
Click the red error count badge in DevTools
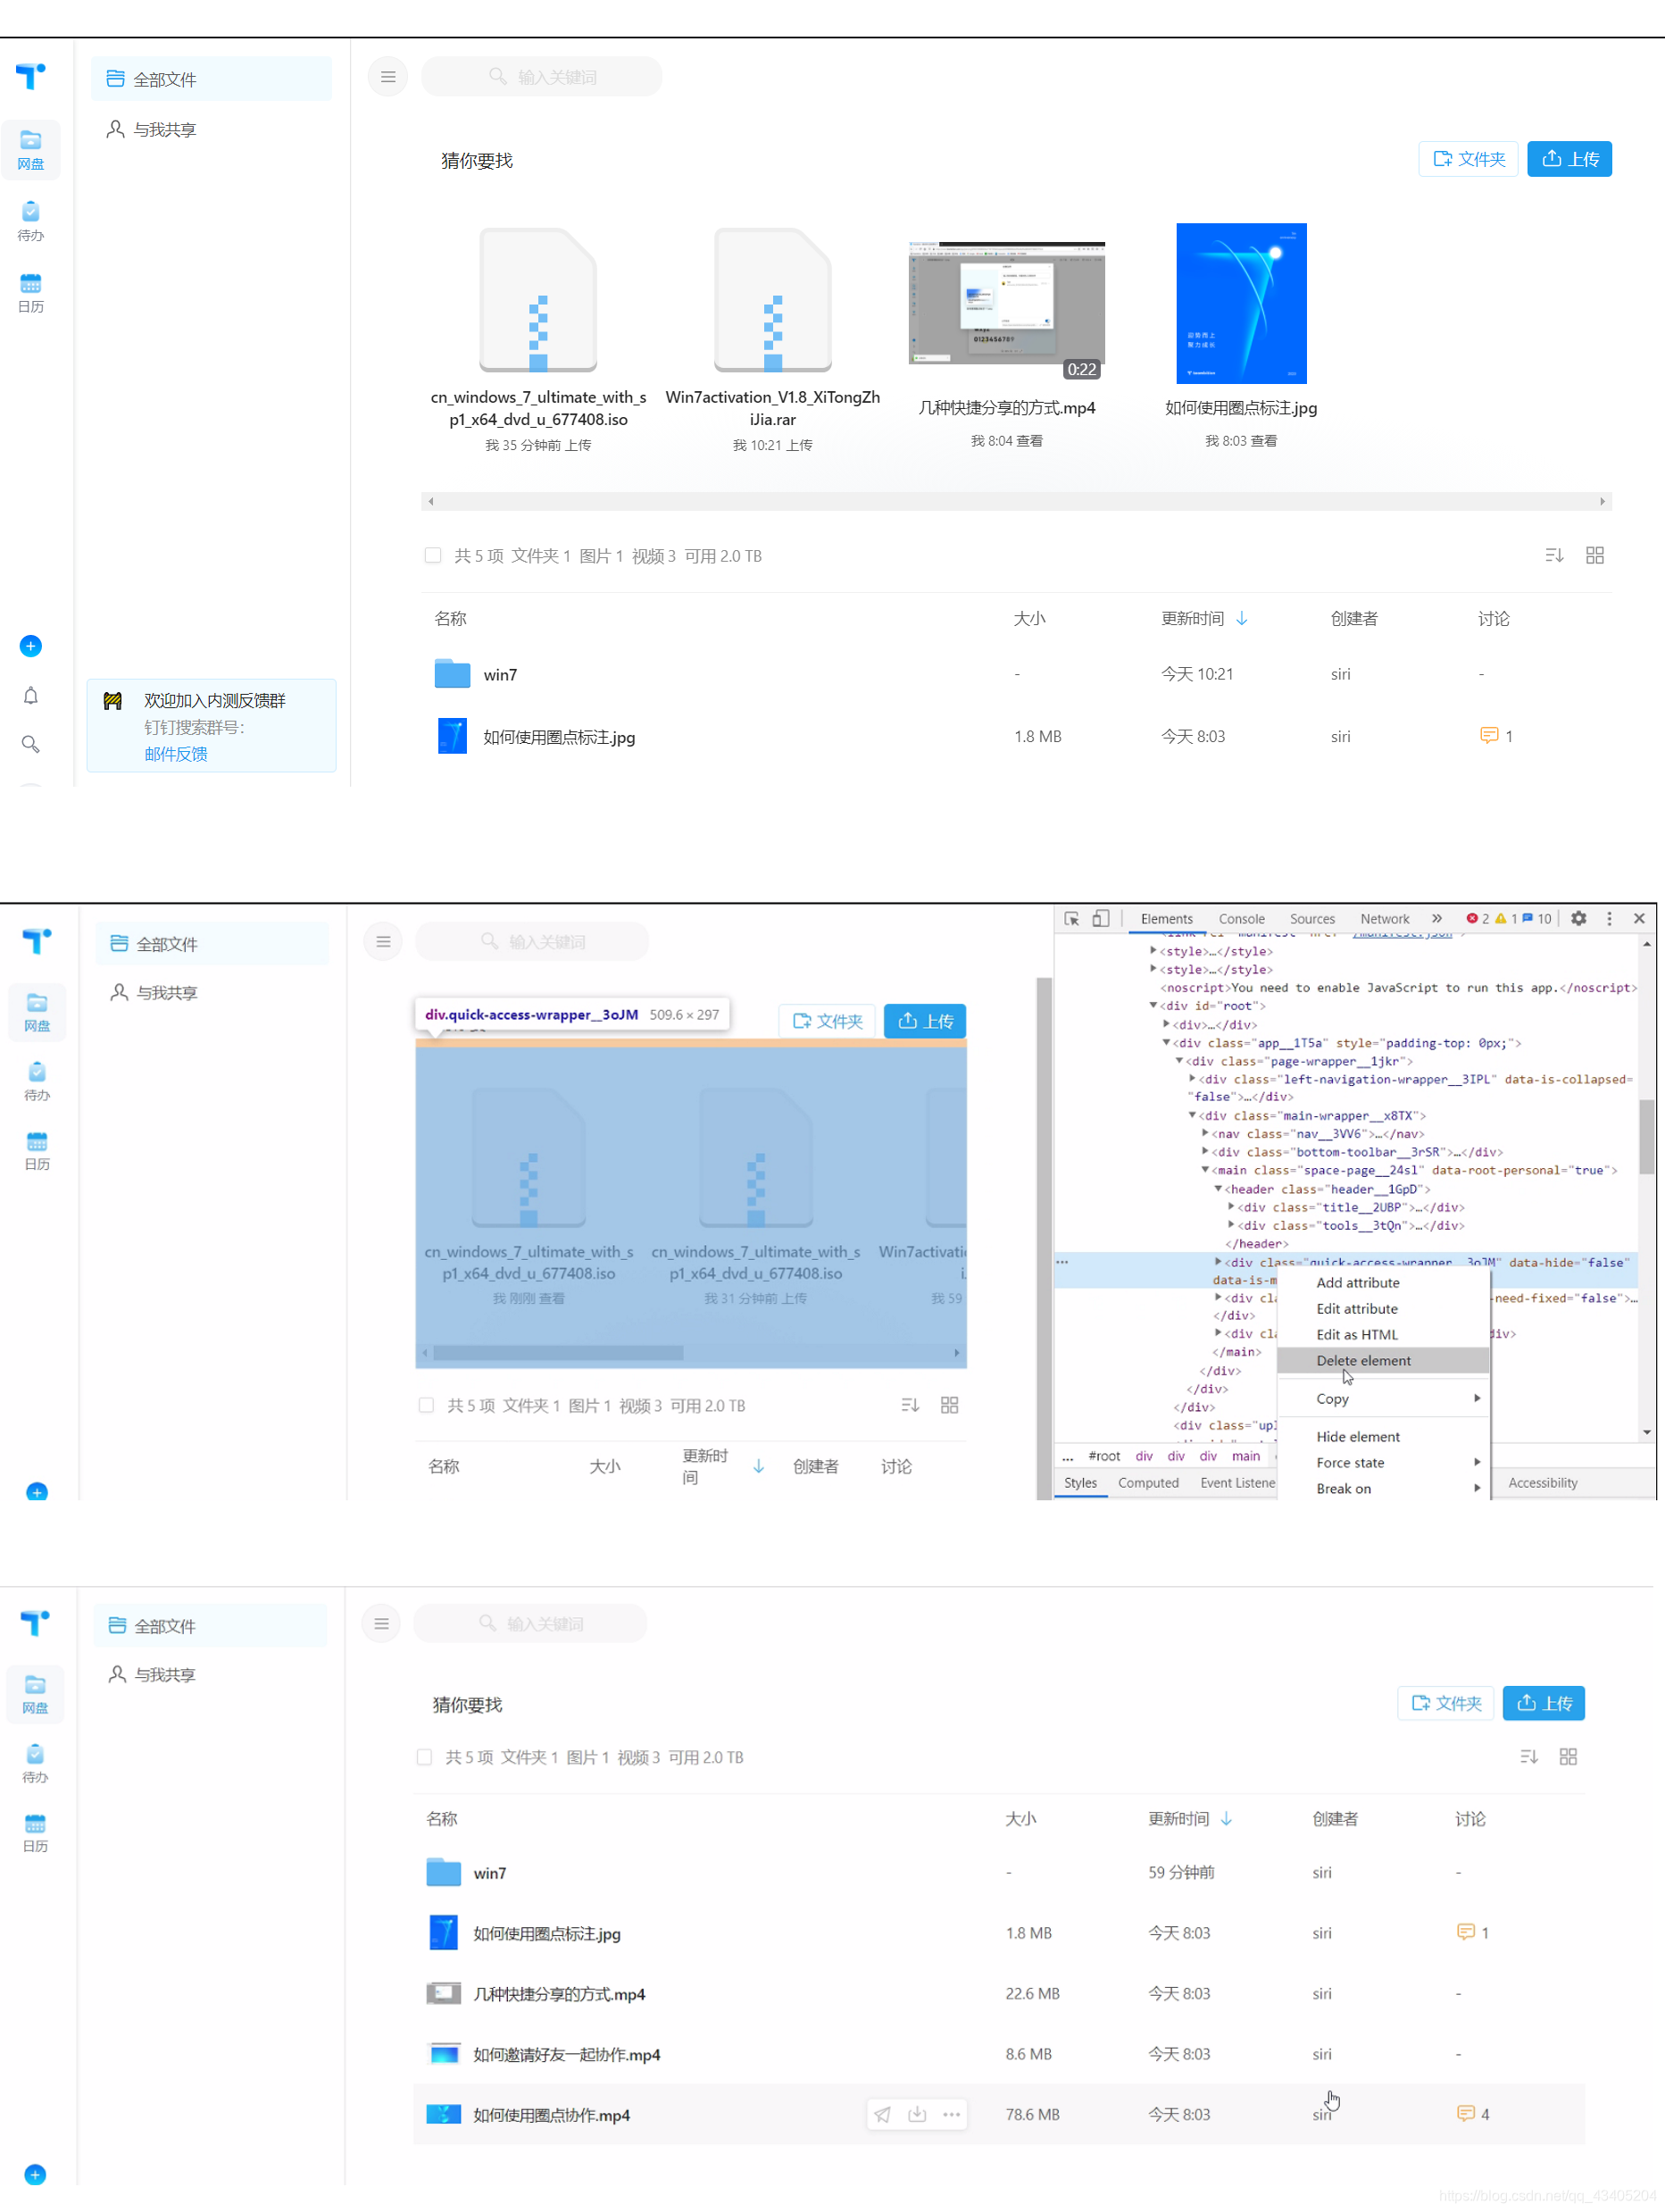tap(1477, 918)
